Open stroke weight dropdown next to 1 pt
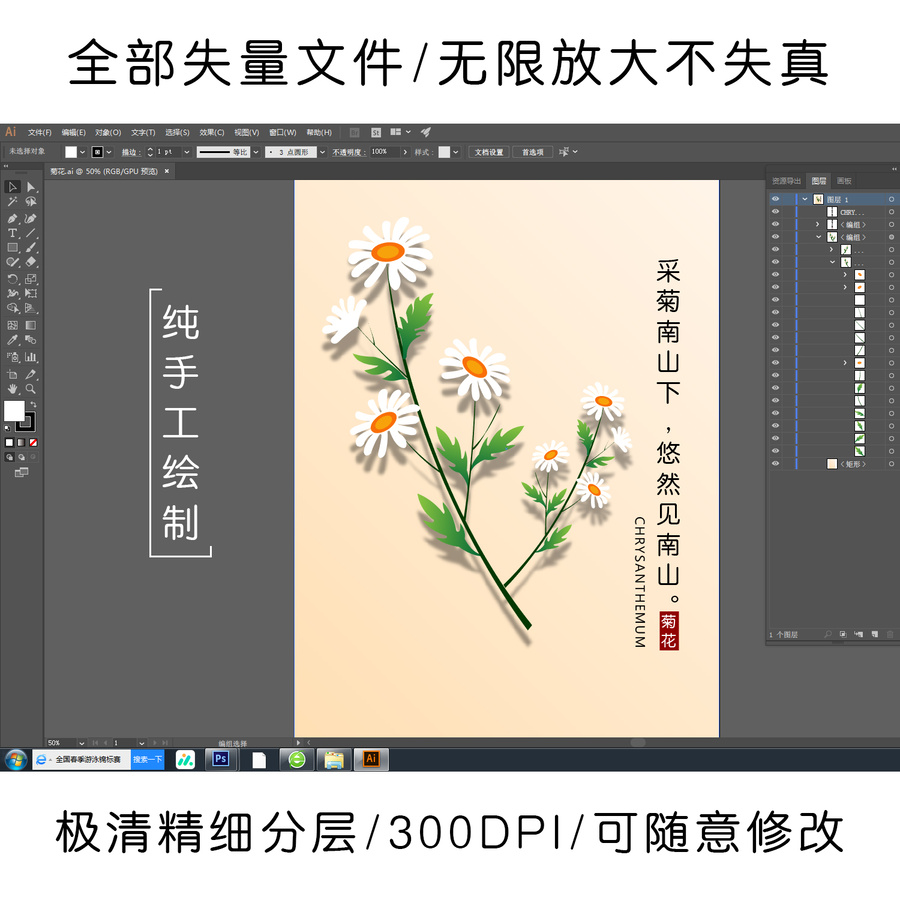Screen dimensions: 900x900 (187, 152)
